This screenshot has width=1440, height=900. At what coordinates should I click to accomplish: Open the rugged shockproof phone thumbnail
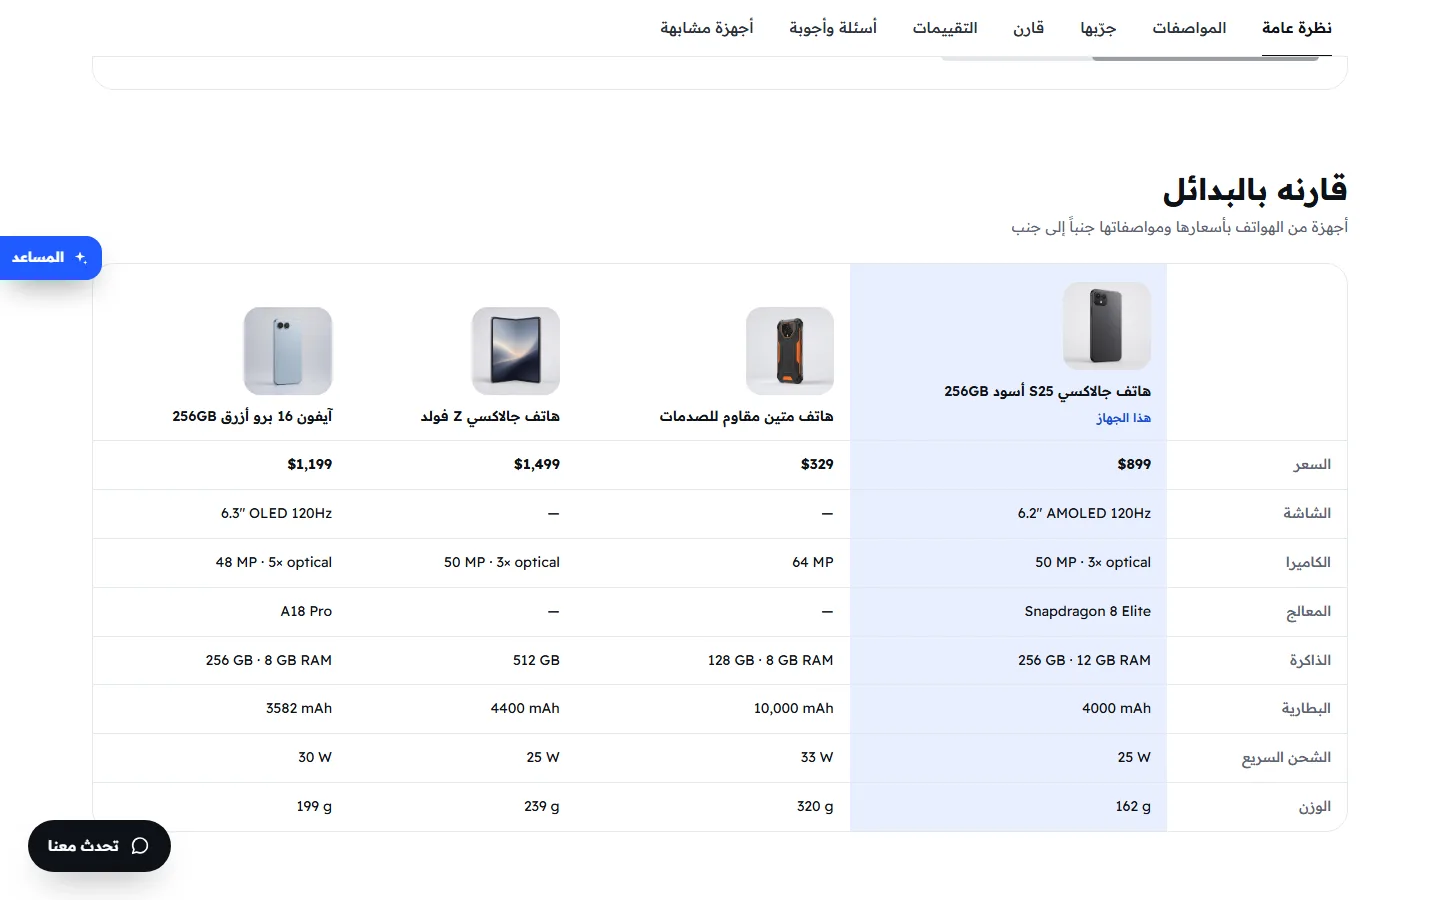(x=790, y=351)
